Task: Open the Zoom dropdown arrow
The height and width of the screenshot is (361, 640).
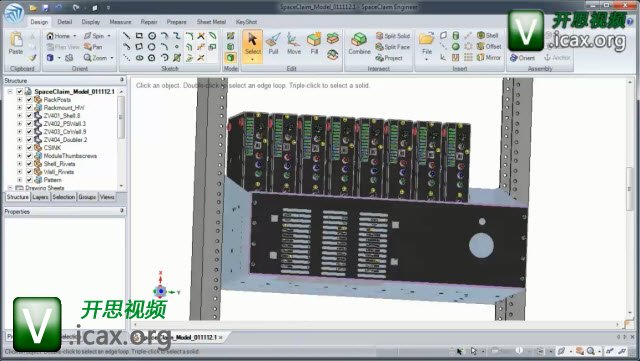Action: click(x=112, y=58)
